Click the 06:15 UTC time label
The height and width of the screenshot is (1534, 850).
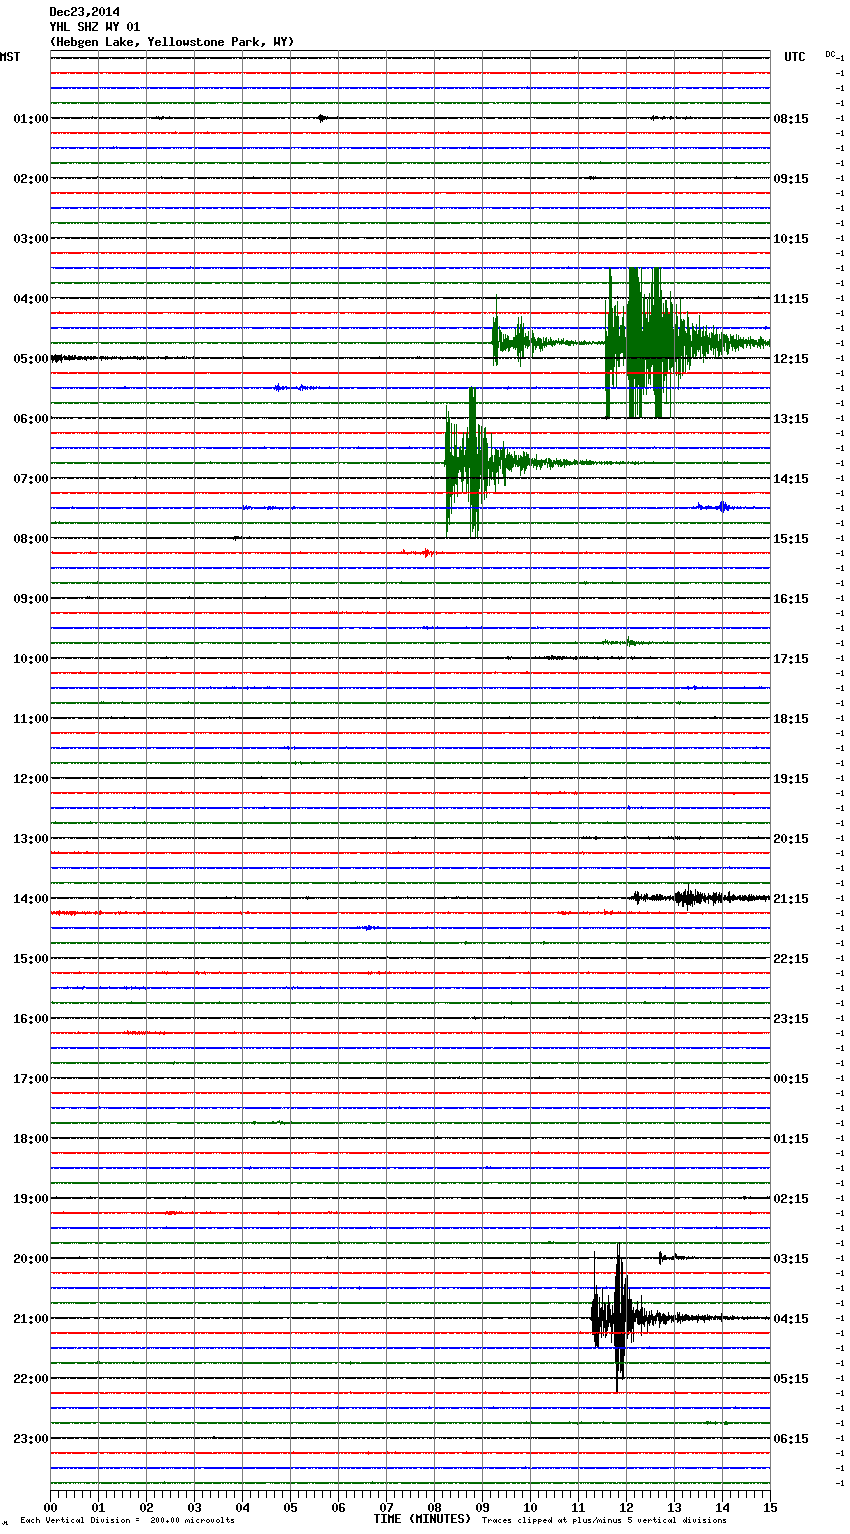791,1439
